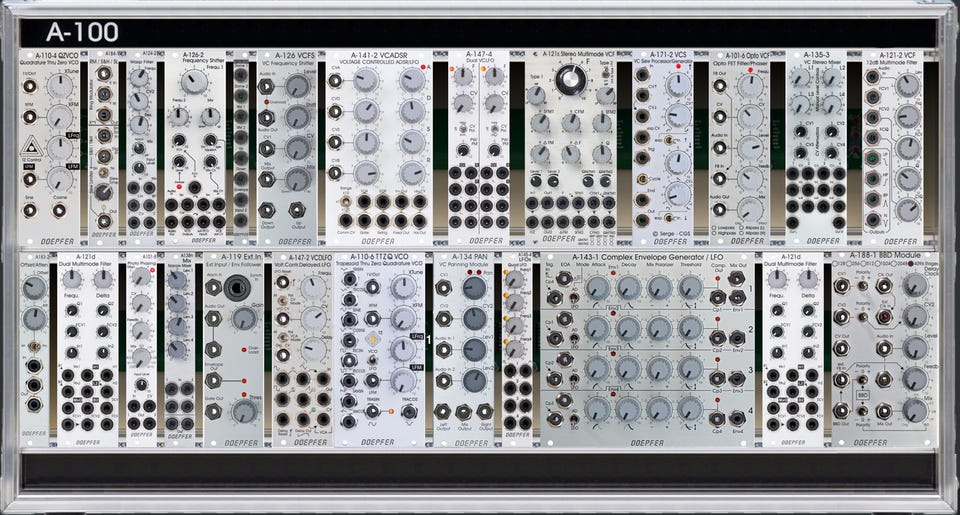Click the Pan knob on A-134 PAN module

(474, 287)
